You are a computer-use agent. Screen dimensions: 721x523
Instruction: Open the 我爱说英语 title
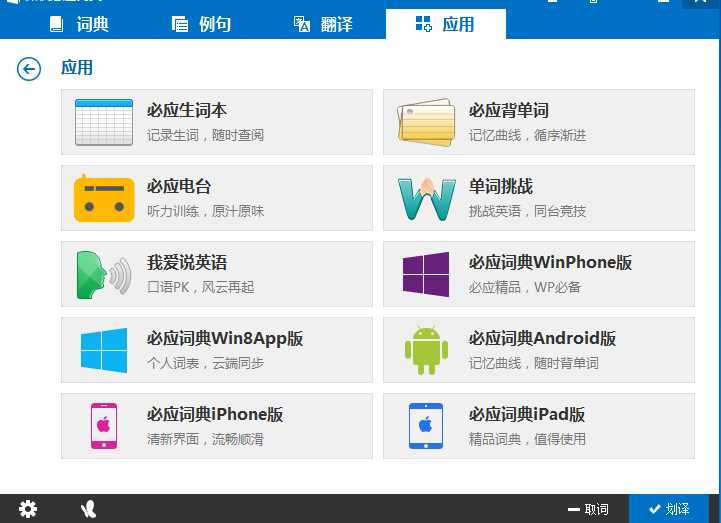(187, 263)
